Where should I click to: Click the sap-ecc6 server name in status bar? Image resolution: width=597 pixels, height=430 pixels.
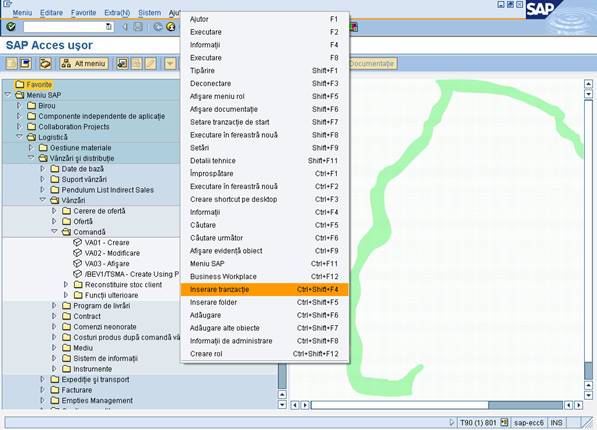pos(528,422)
